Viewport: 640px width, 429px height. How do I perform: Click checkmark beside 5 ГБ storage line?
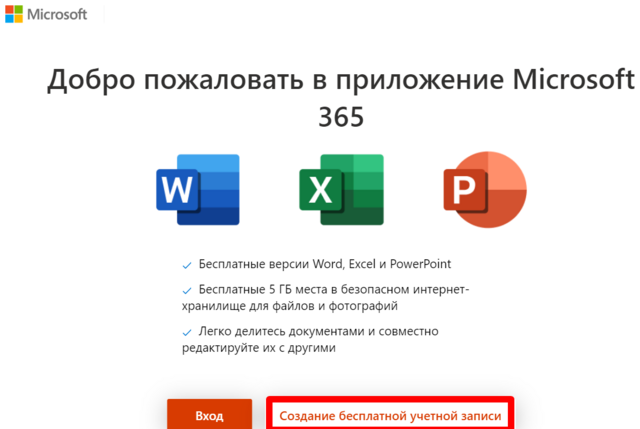coord(186,290)
